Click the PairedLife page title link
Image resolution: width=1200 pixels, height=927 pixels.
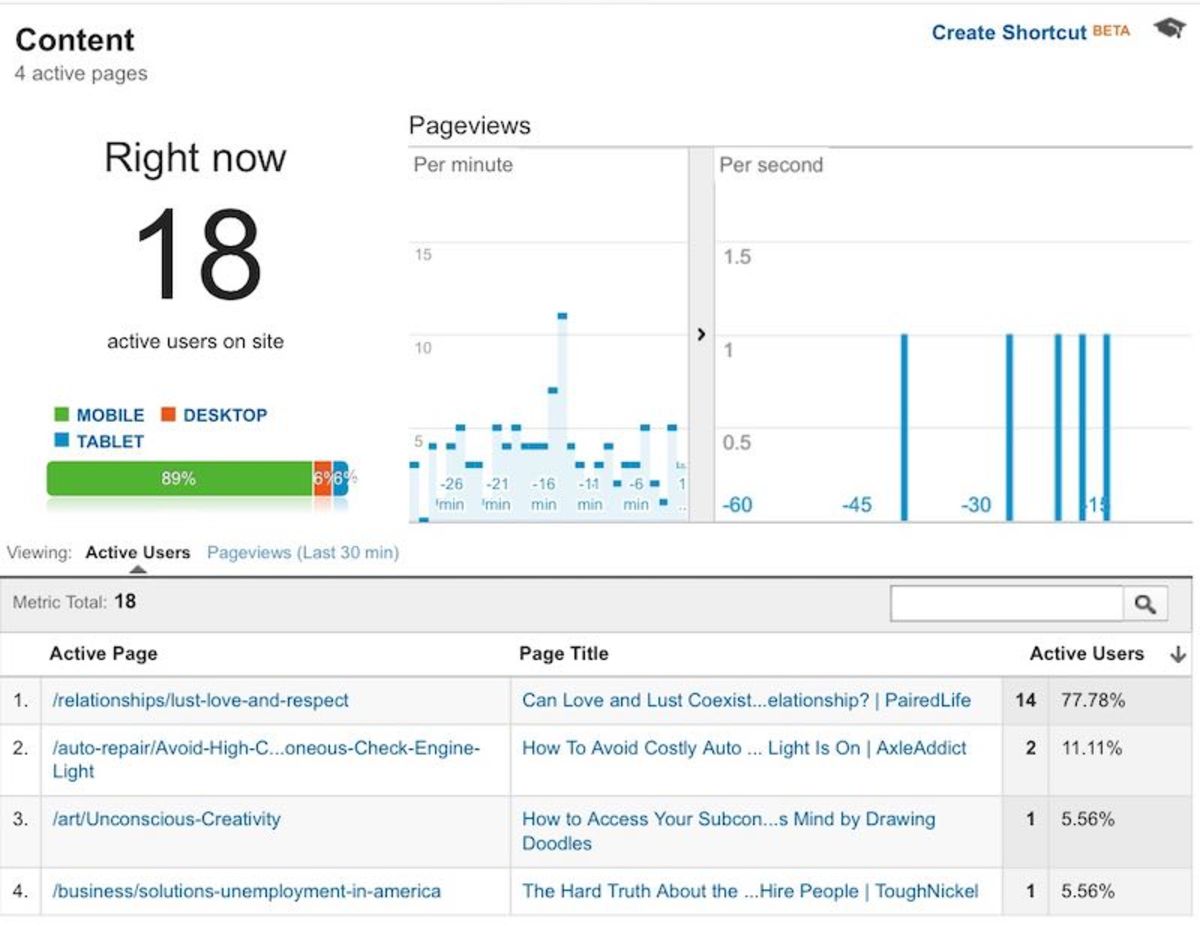[745, 700]
